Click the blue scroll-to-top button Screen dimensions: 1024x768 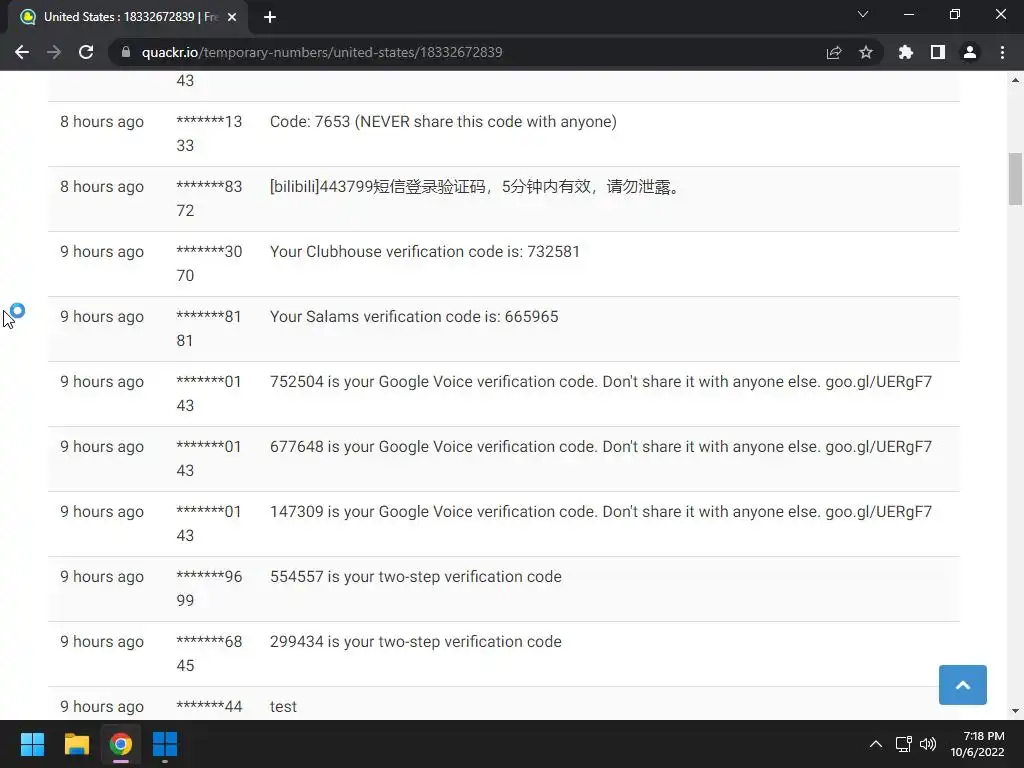tap(963, 685)
